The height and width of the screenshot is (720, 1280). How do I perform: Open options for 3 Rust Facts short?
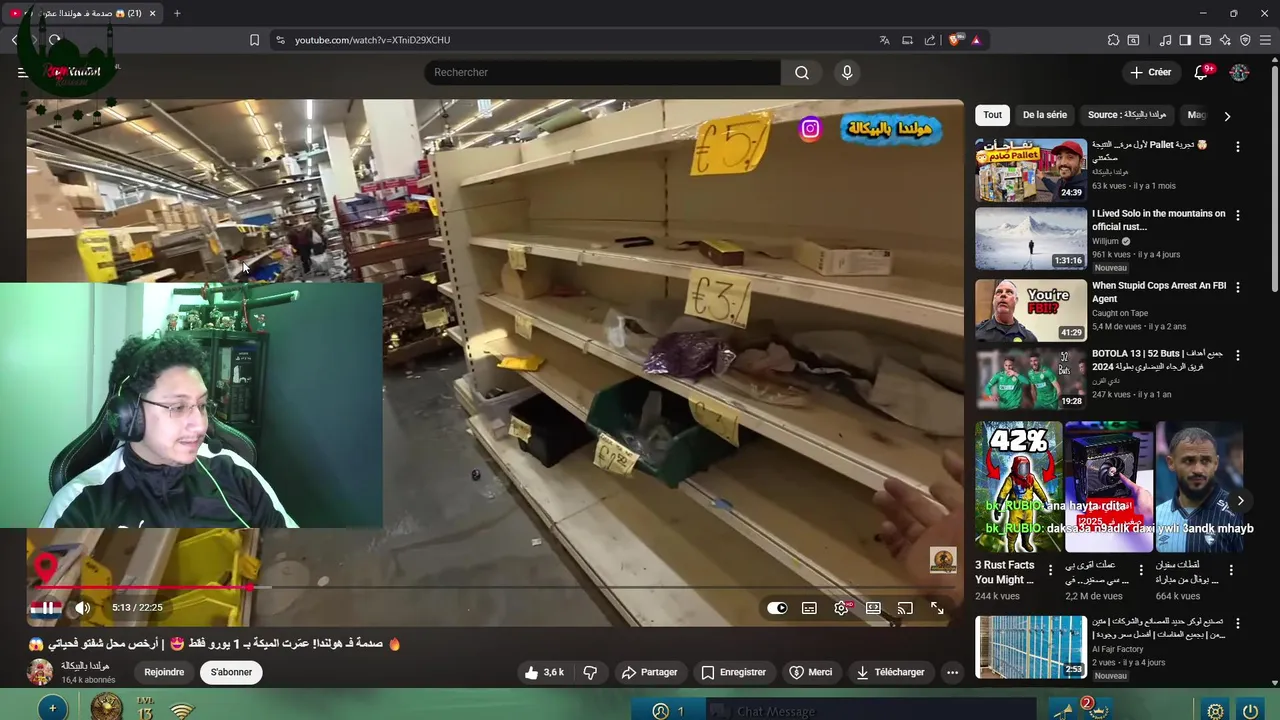(x=1050, y=570)
